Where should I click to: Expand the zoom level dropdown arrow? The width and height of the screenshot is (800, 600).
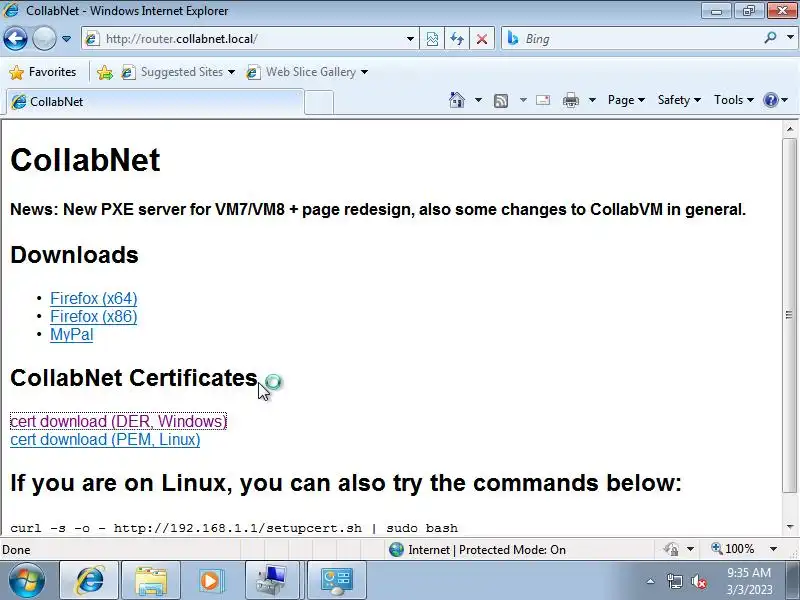pos(773,549)
